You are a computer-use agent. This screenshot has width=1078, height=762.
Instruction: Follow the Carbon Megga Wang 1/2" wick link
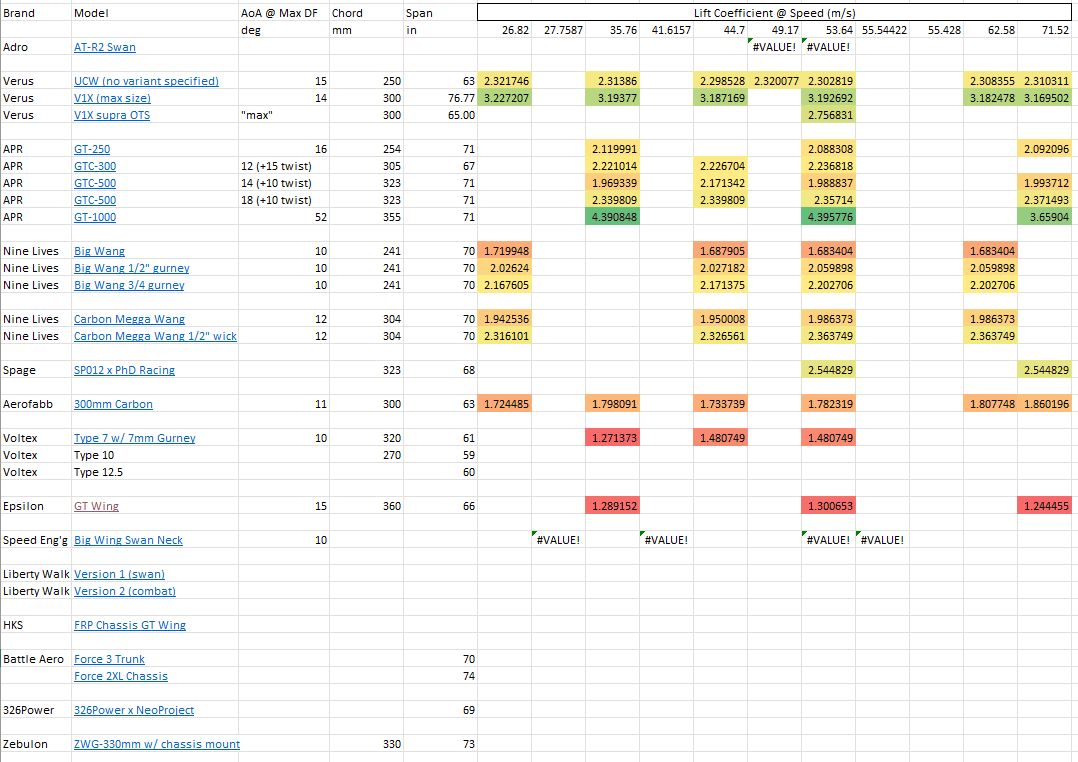[x=155, y=336]
